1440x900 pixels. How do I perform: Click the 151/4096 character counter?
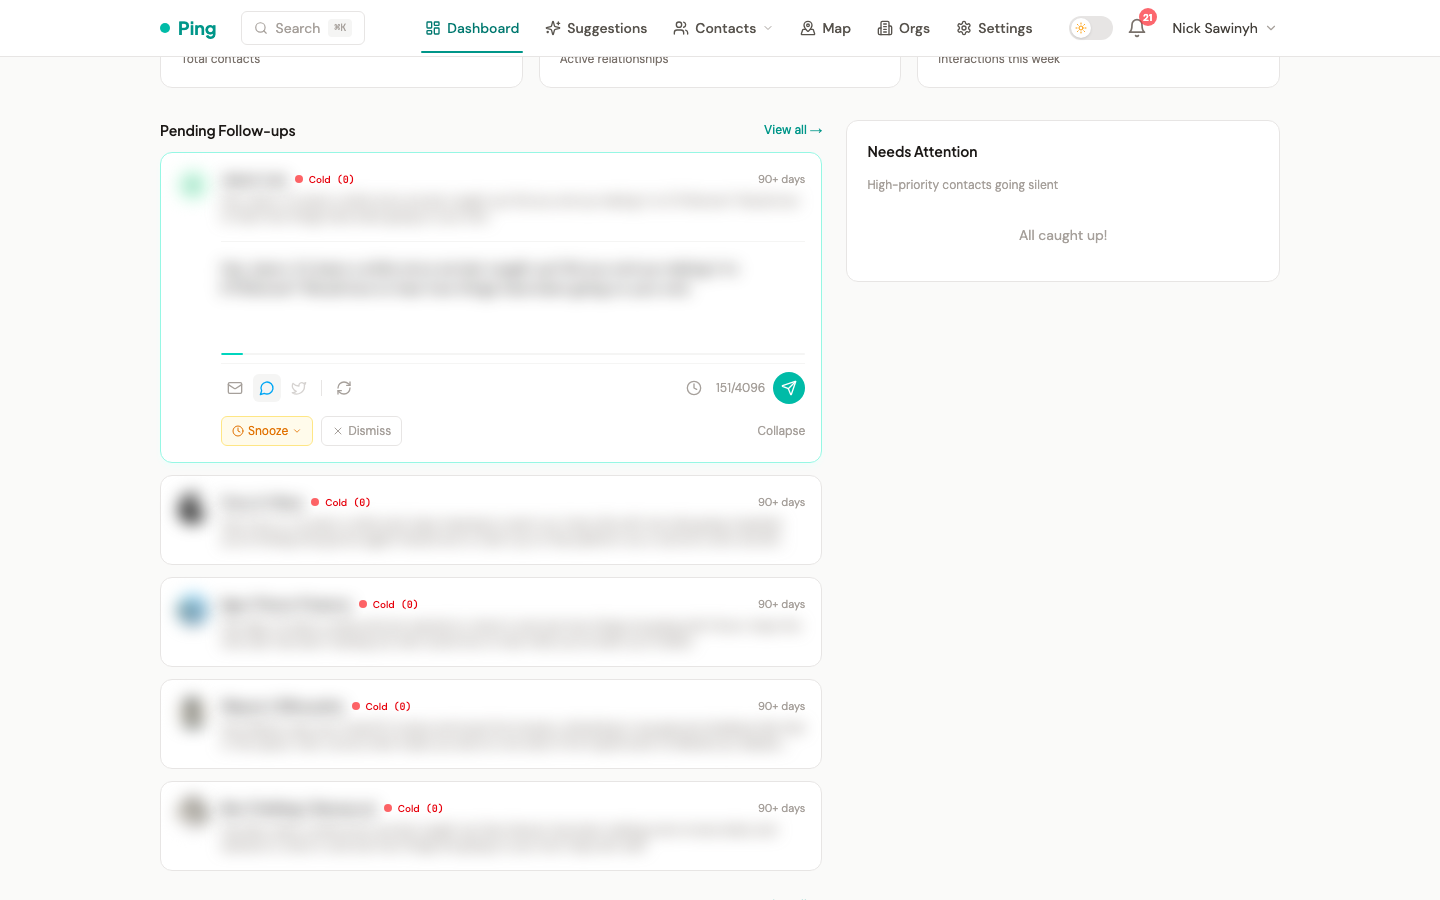740,388
